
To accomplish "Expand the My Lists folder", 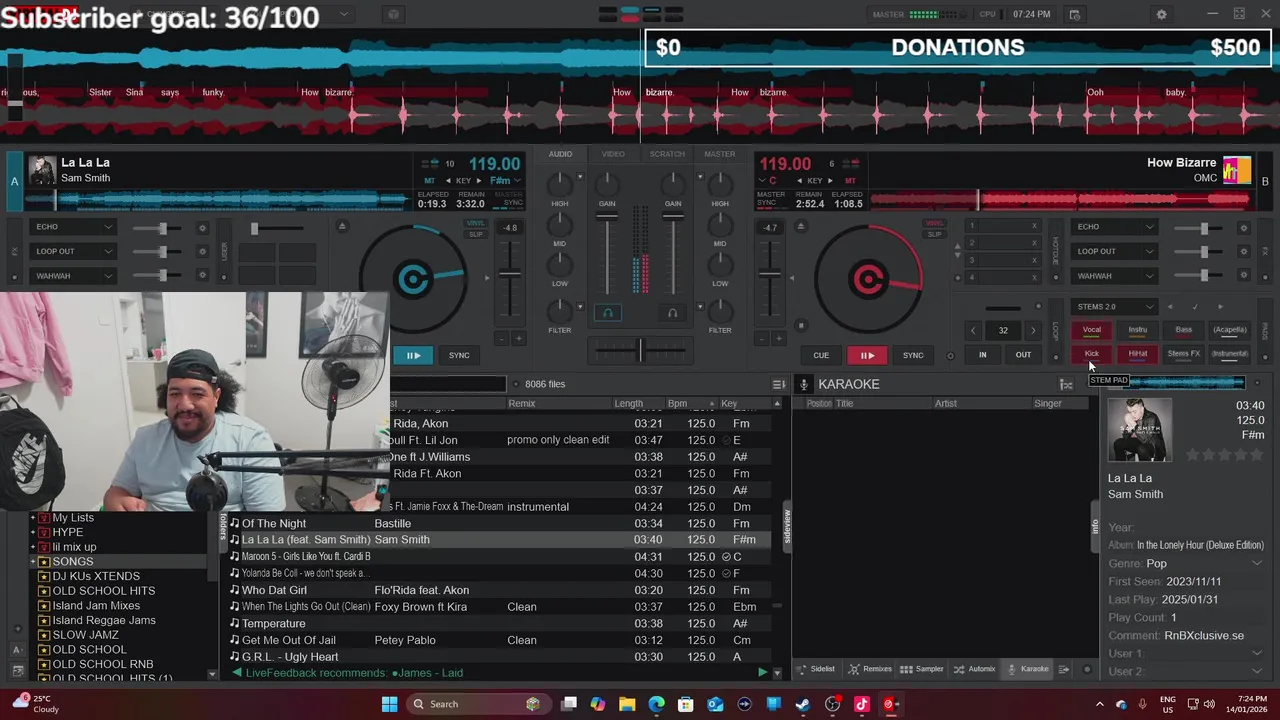I will pyautogui.click(x=33, y=518).
